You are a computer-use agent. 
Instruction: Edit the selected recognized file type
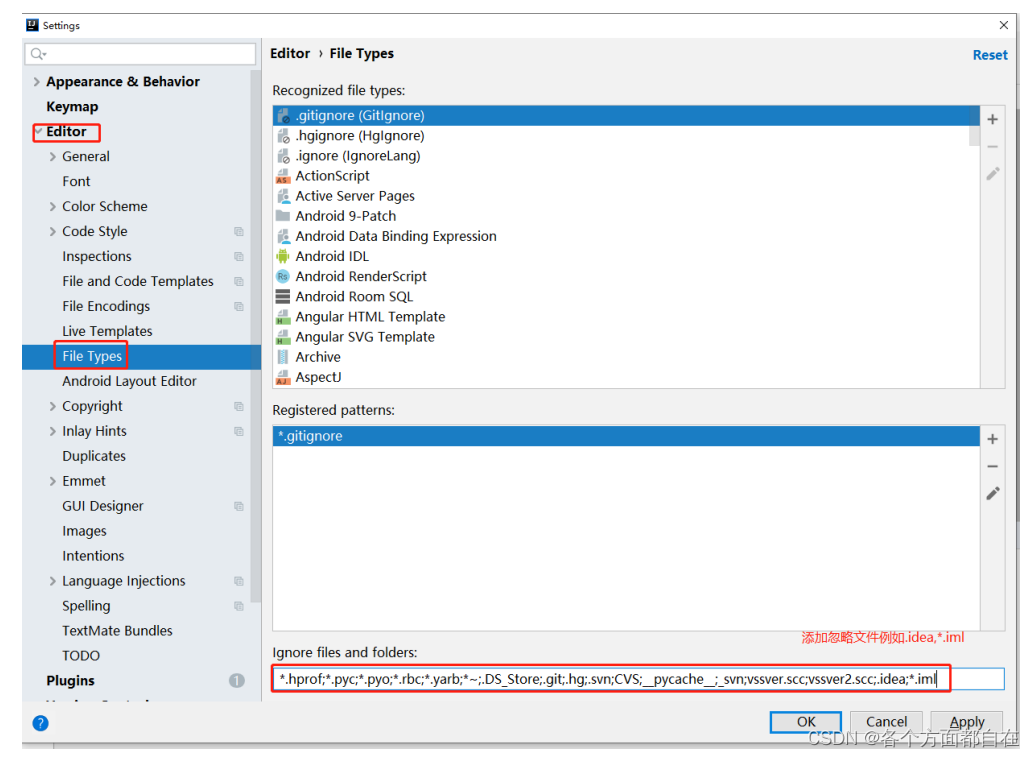pyautogui.click(x=992, y=174)
